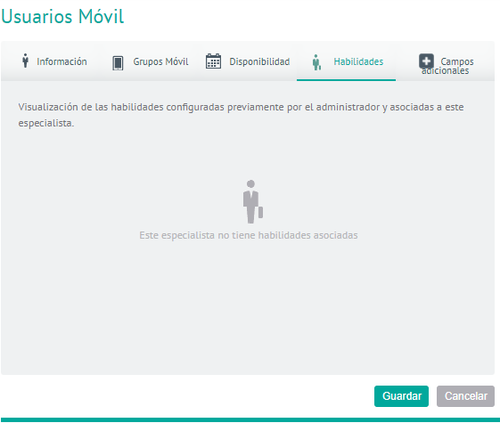Viewport: 500px width, 423px height.
Task: Click the mobile device icon for Grupos Móvil
Action: pyautogui.click(x=118, y=63)
